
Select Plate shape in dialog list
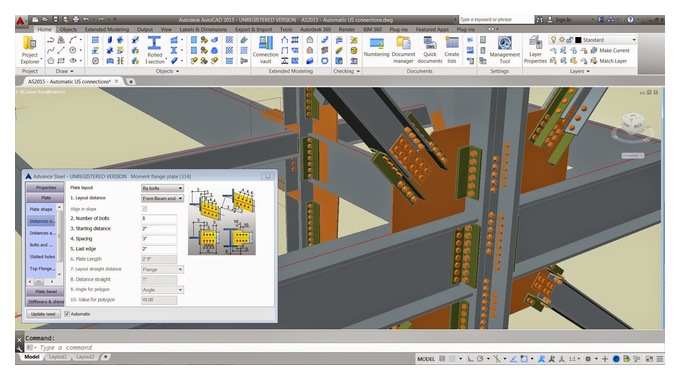click(41, 209)
